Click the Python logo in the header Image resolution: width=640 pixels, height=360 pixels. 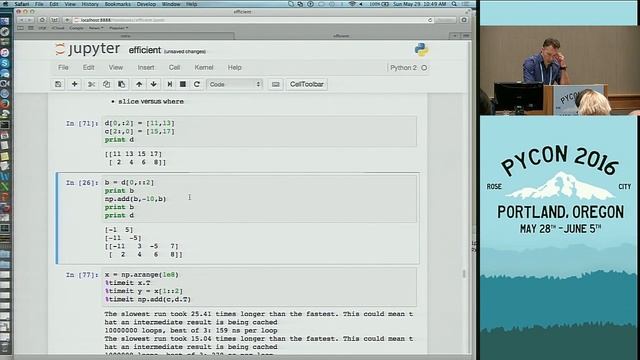click(421, 49)
